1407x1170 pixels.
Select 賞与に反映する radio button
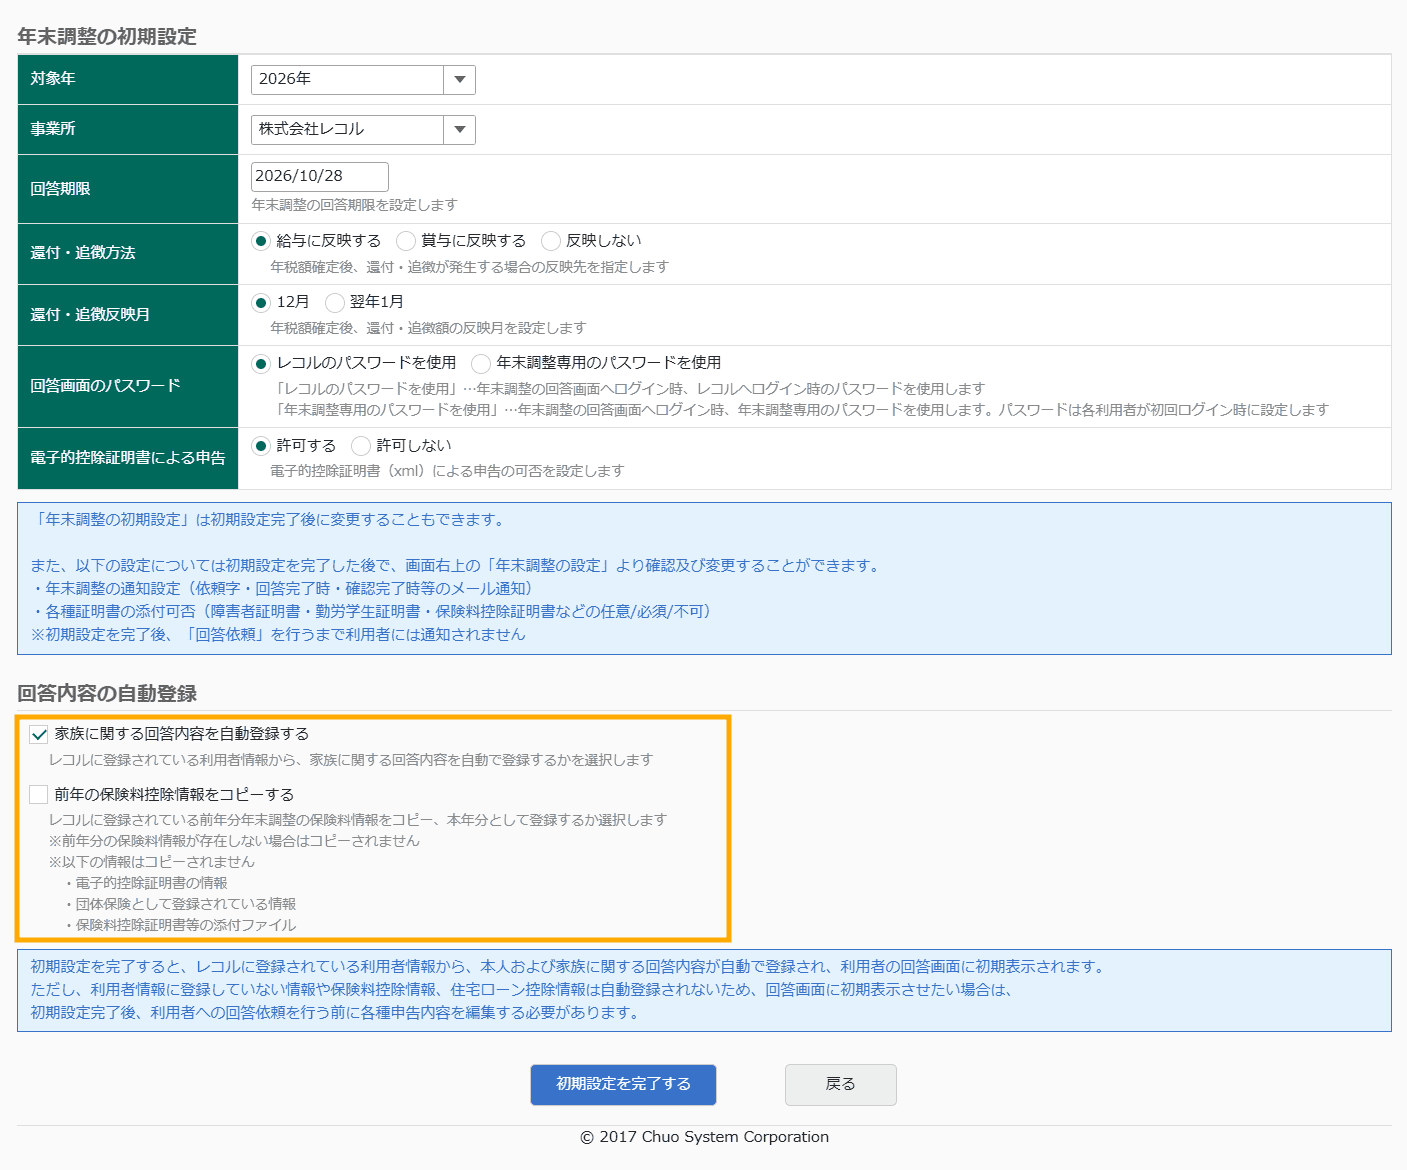pyautogui.click(x=406, y=241)
